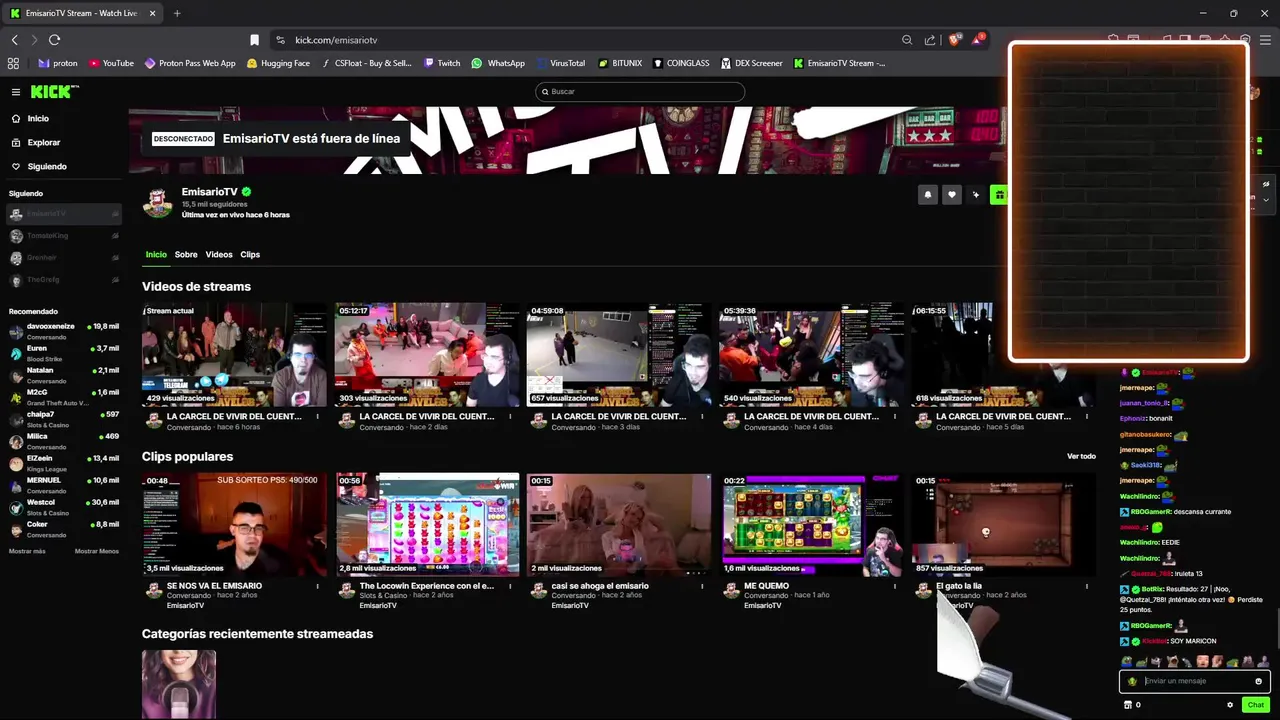Play the 'SE NOS VA EL EMISARIO' clip
The image size is (1280, 720).
point(234,524)
